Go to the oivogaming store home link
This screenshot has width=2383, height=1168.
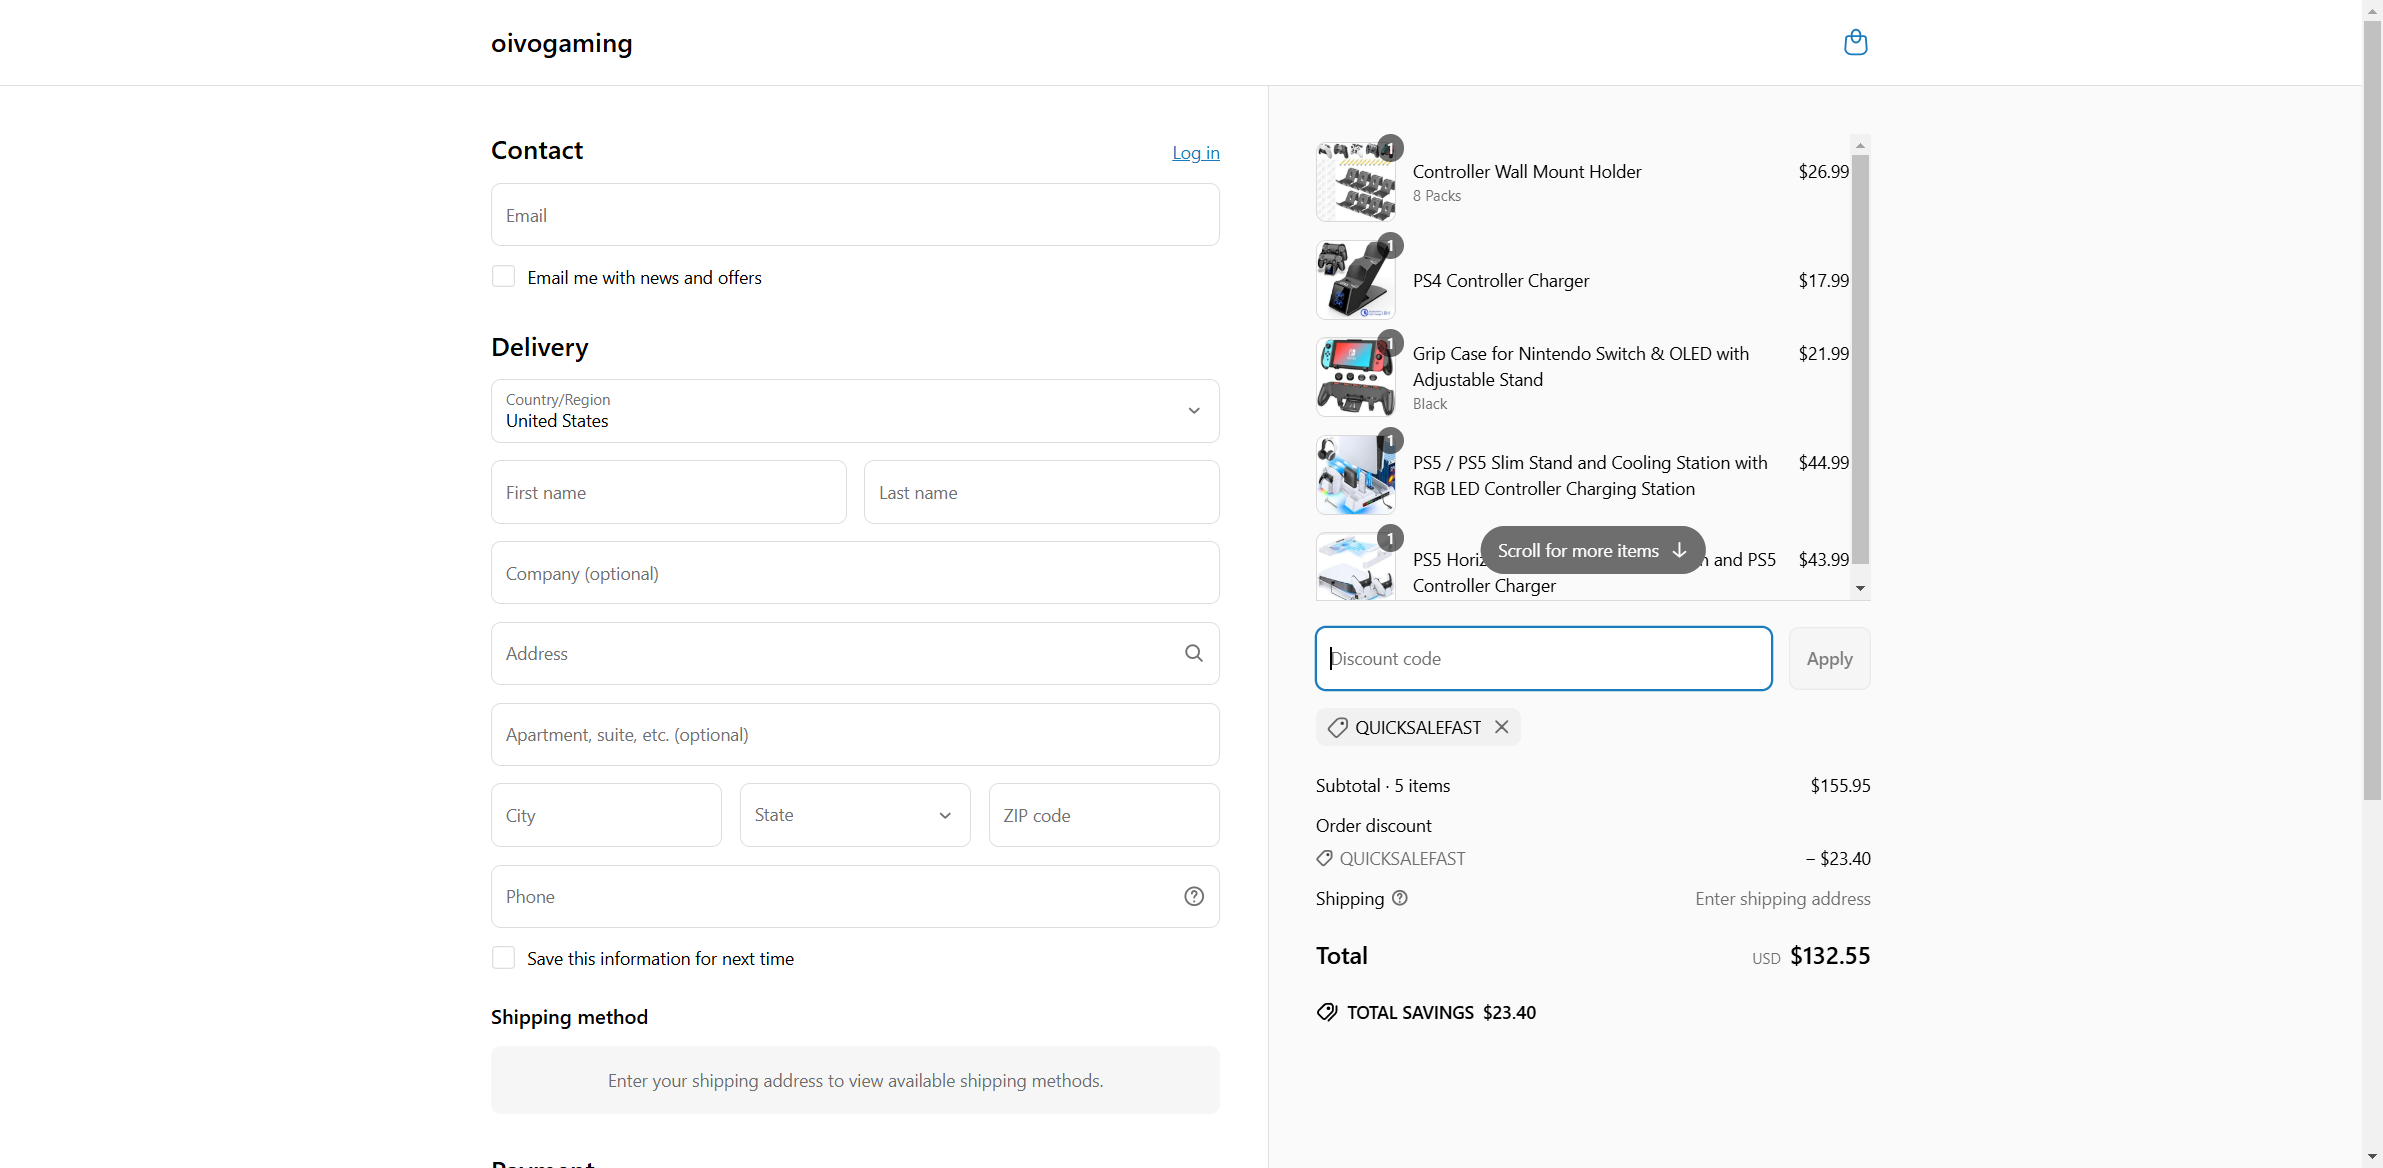tap(562, 43)
